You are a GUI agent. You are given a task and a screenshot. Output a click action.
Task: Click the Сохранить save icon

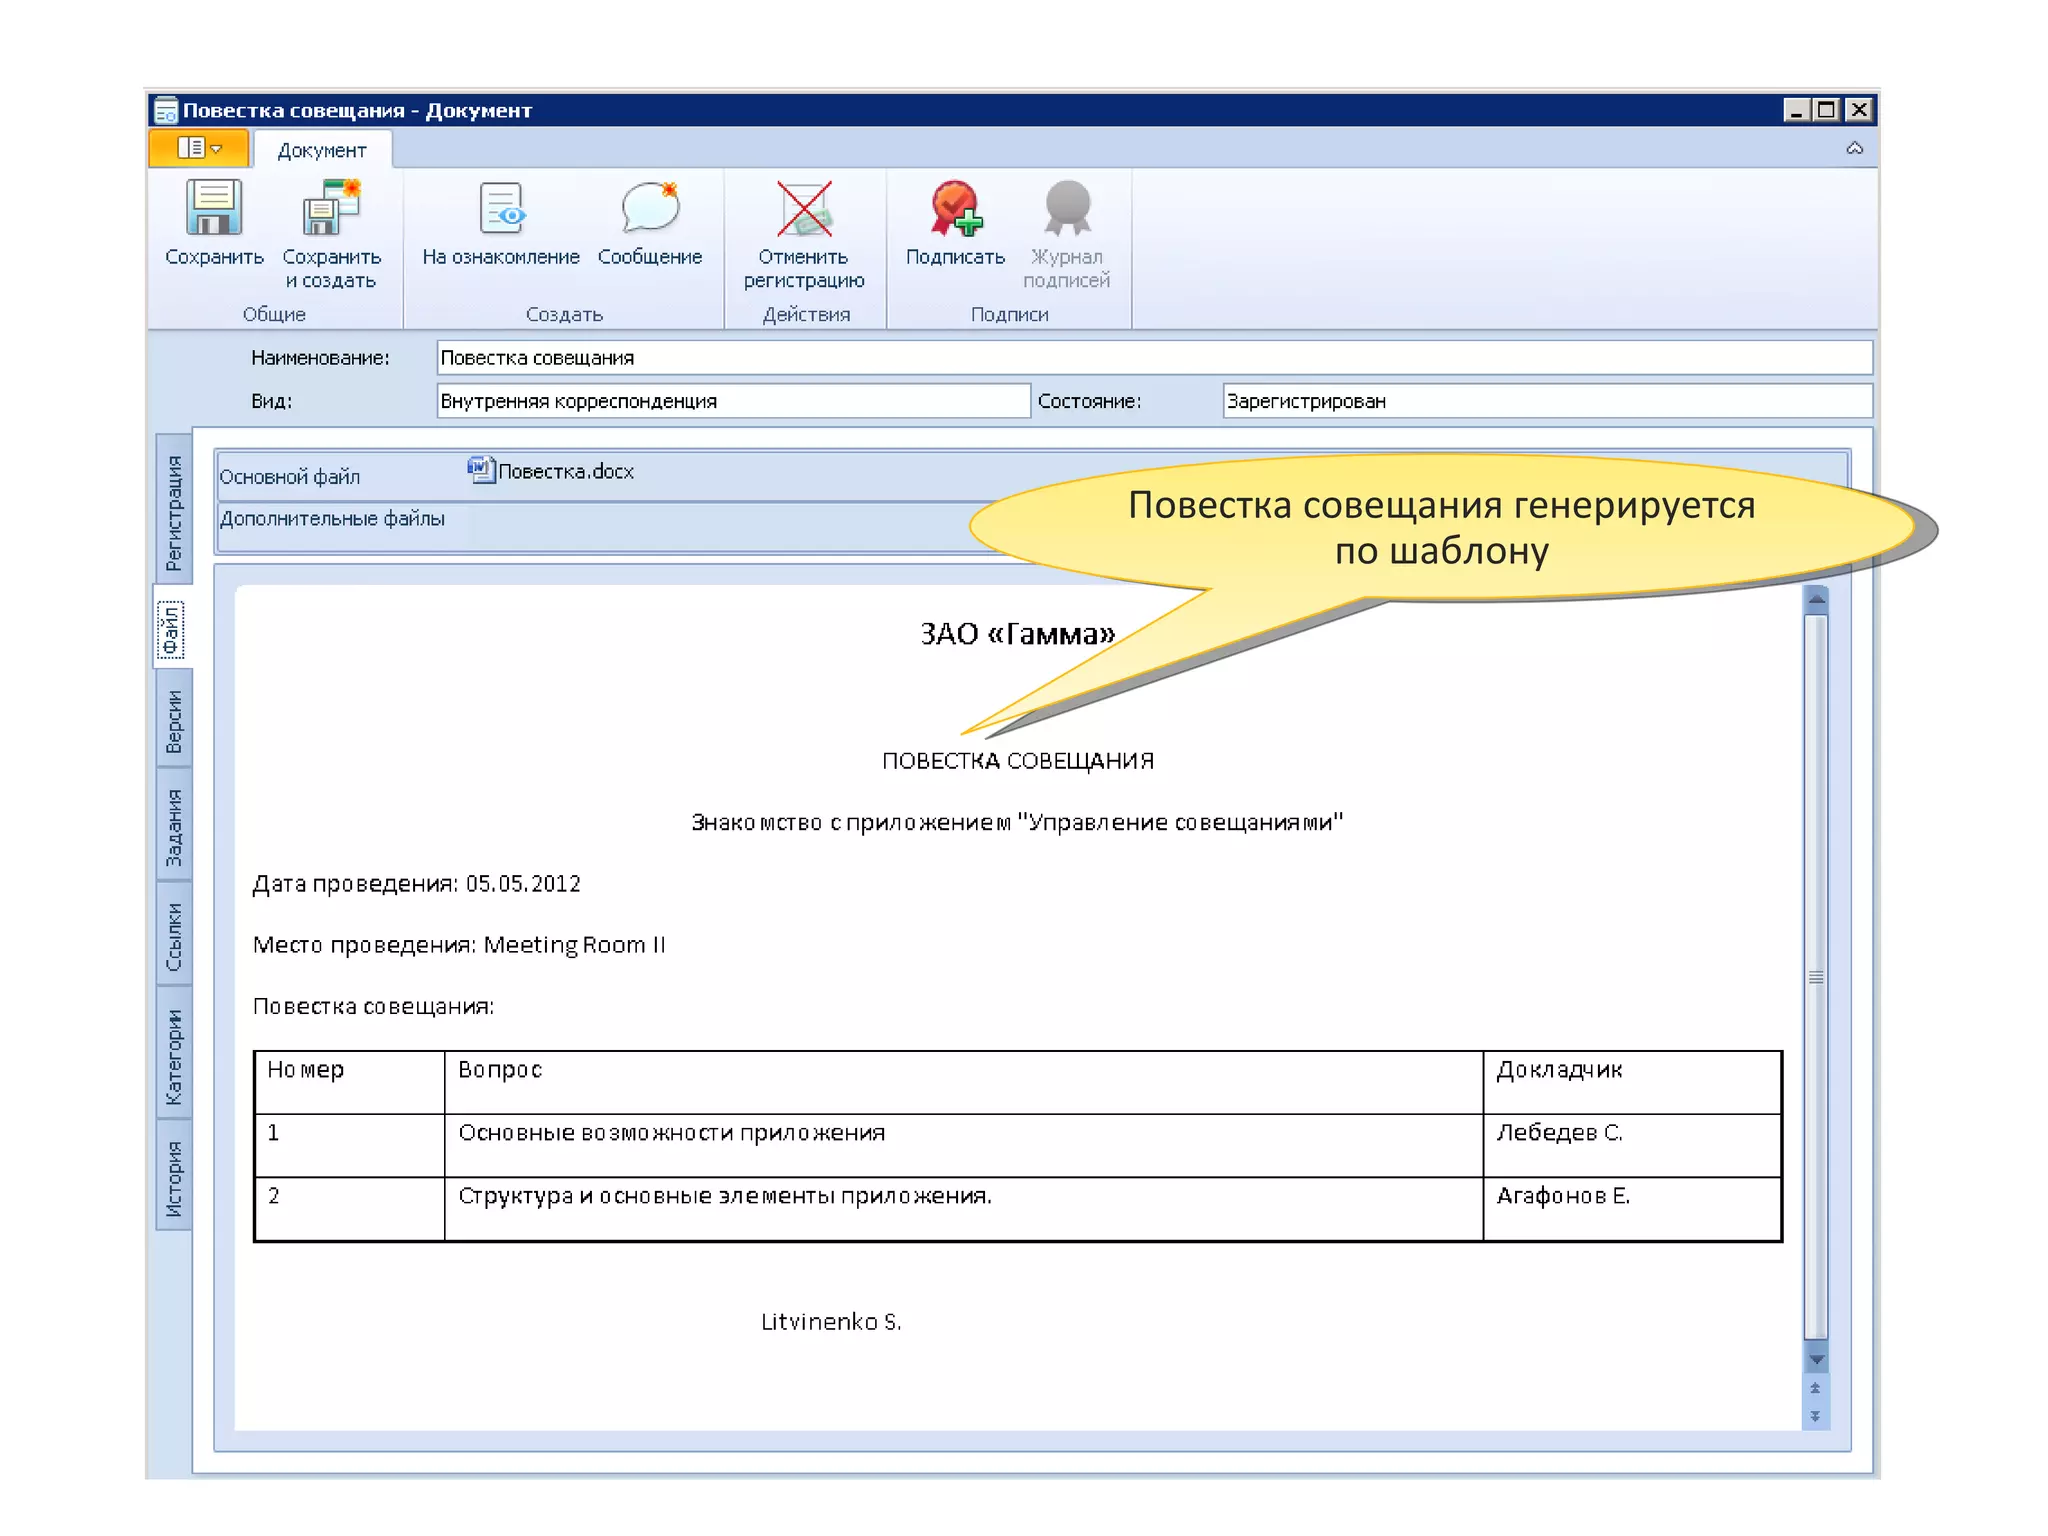[213, 209]
